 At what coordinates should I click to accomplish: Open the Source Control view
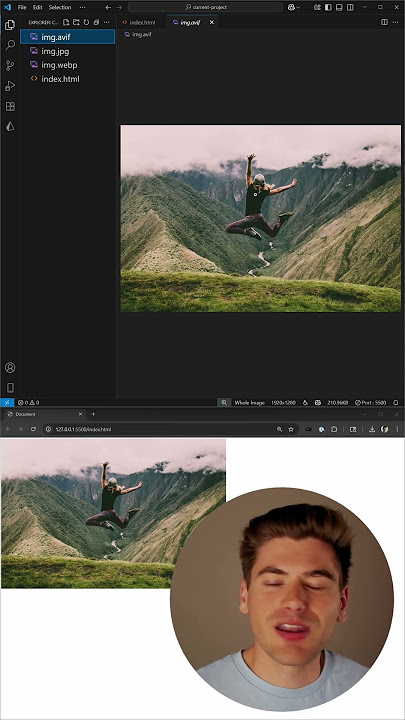click(x=10, y=65)
